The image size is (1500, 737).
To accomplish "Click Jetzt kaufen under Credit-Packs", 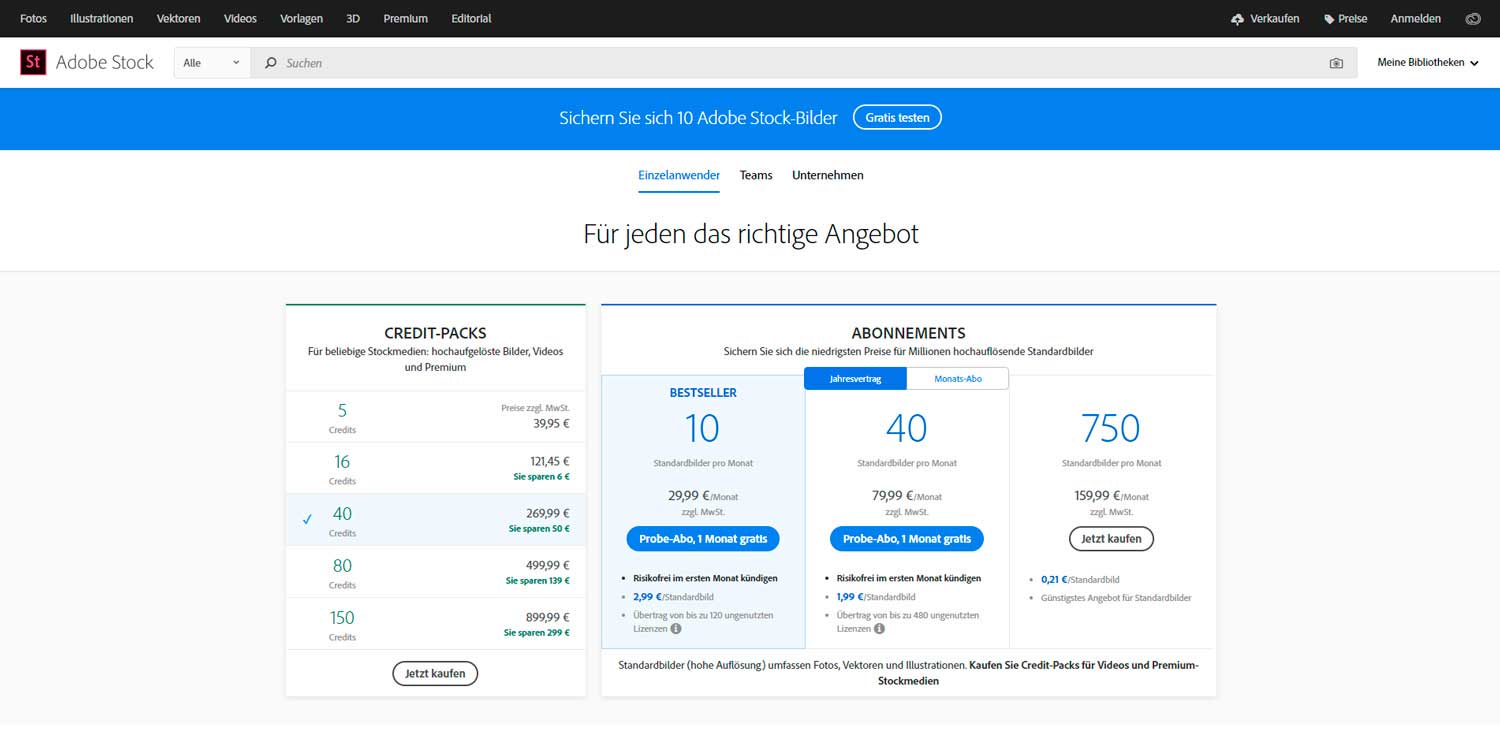I will [435, 674].
